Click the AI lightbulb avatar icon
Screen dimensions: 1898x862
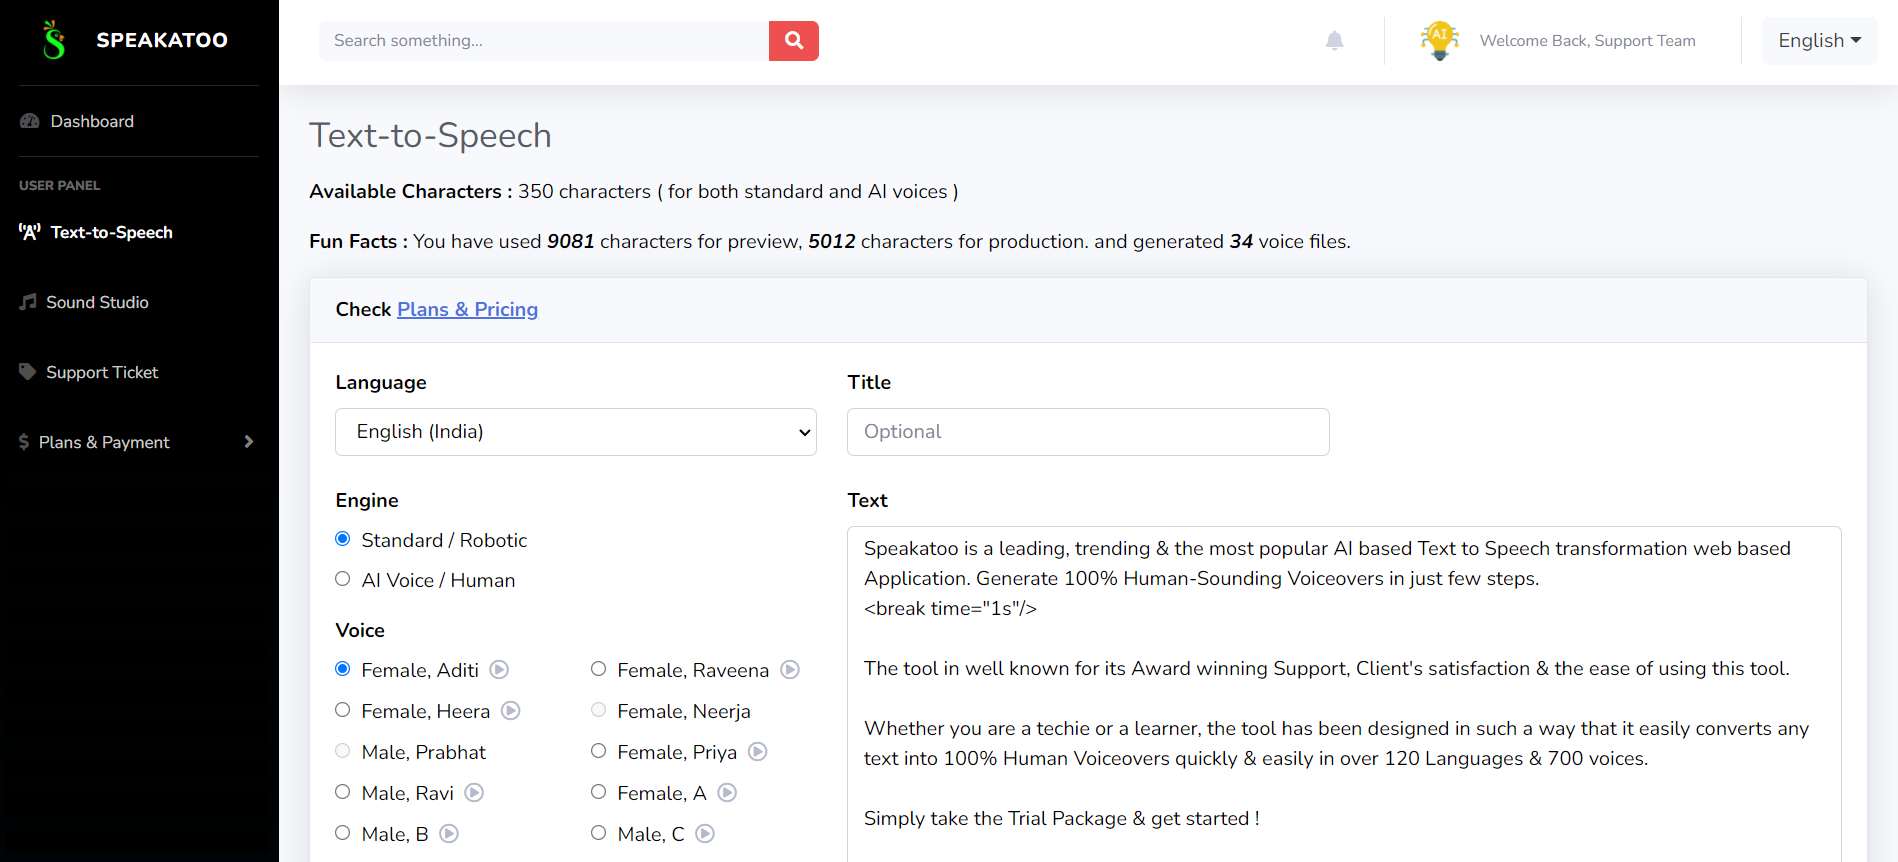coord(1440,41)
